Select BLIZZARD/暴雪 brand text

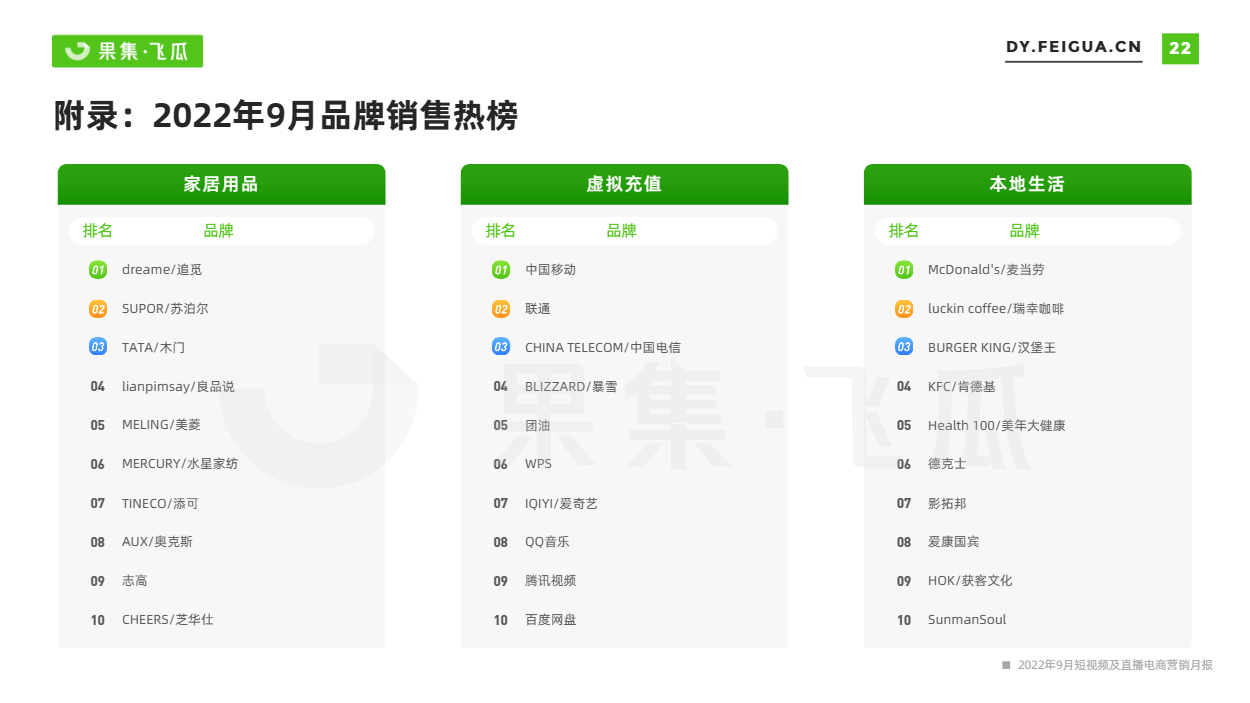click(571, 386)
